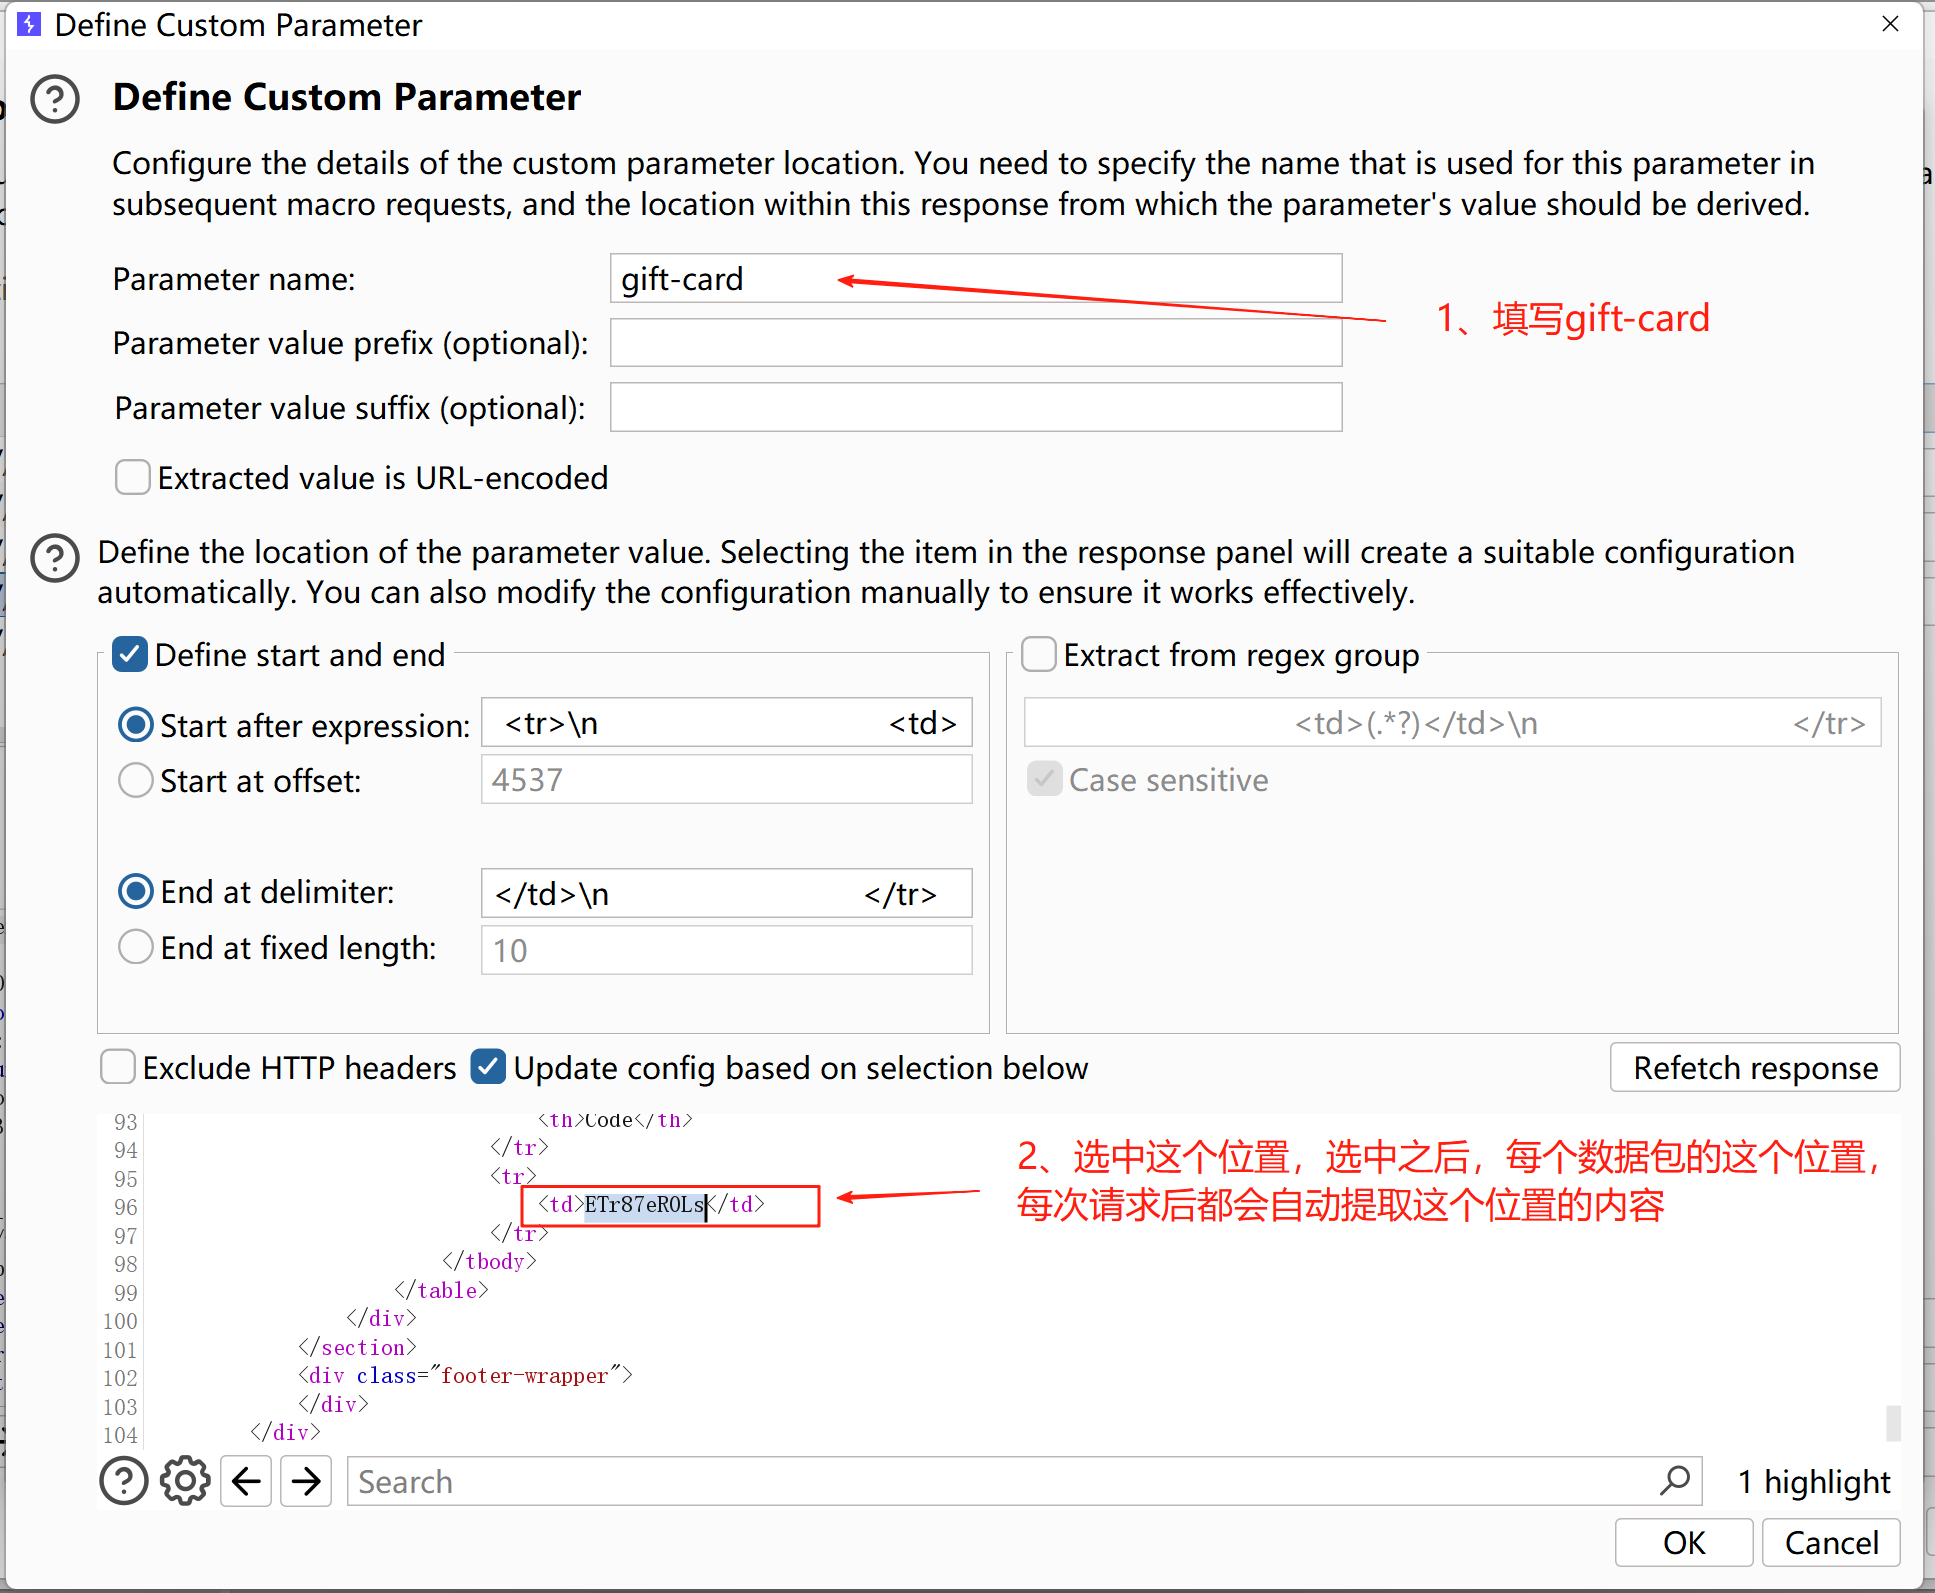Screen dimensions: 1935x1593
Task: Click the help icon beside the dialog title
Action: (x=55, y=99)
